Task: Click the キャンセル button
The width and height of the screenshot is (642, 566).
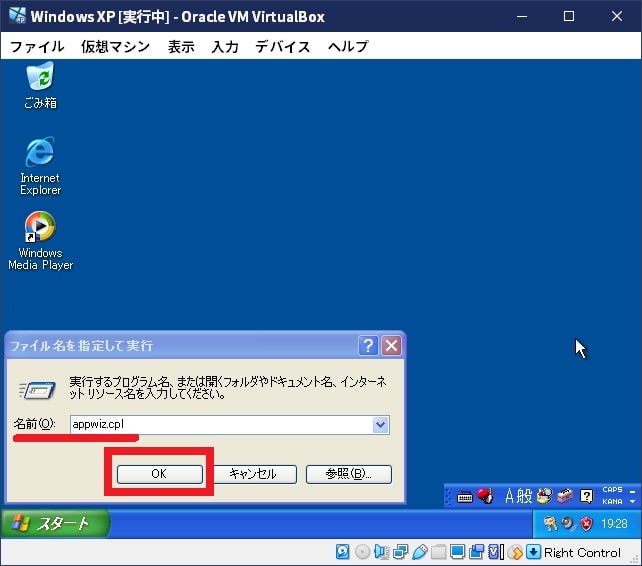Action: click(253, 474)
